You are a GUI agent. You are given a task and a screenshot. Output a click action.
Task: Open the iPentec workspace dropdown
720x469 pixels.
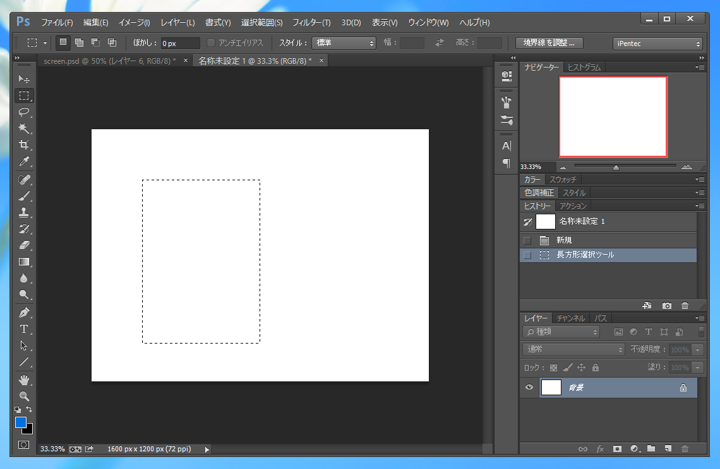click(x=658, y=44)
